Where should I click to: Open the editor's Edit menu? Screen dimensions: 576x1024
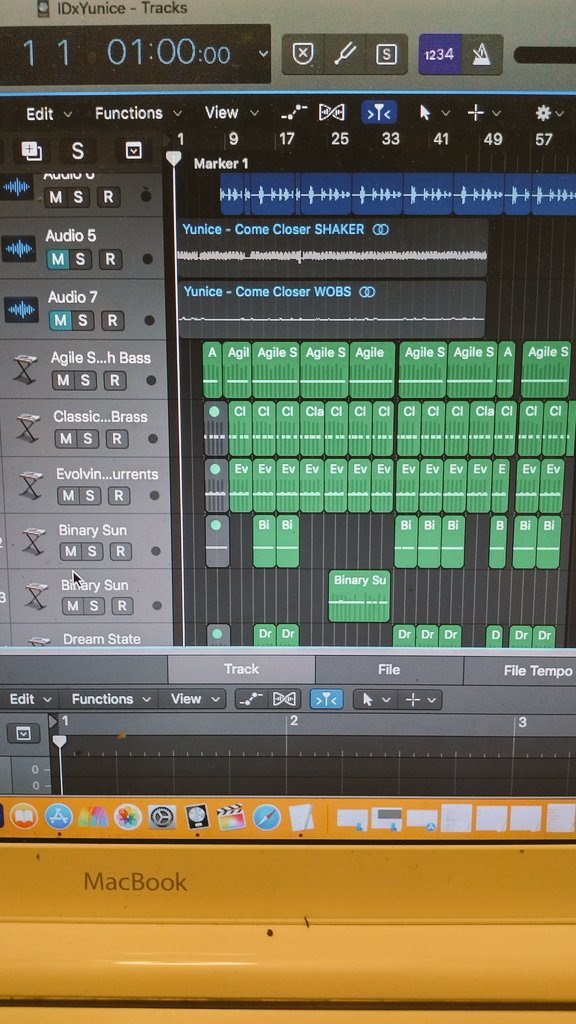tap(30, 699)
